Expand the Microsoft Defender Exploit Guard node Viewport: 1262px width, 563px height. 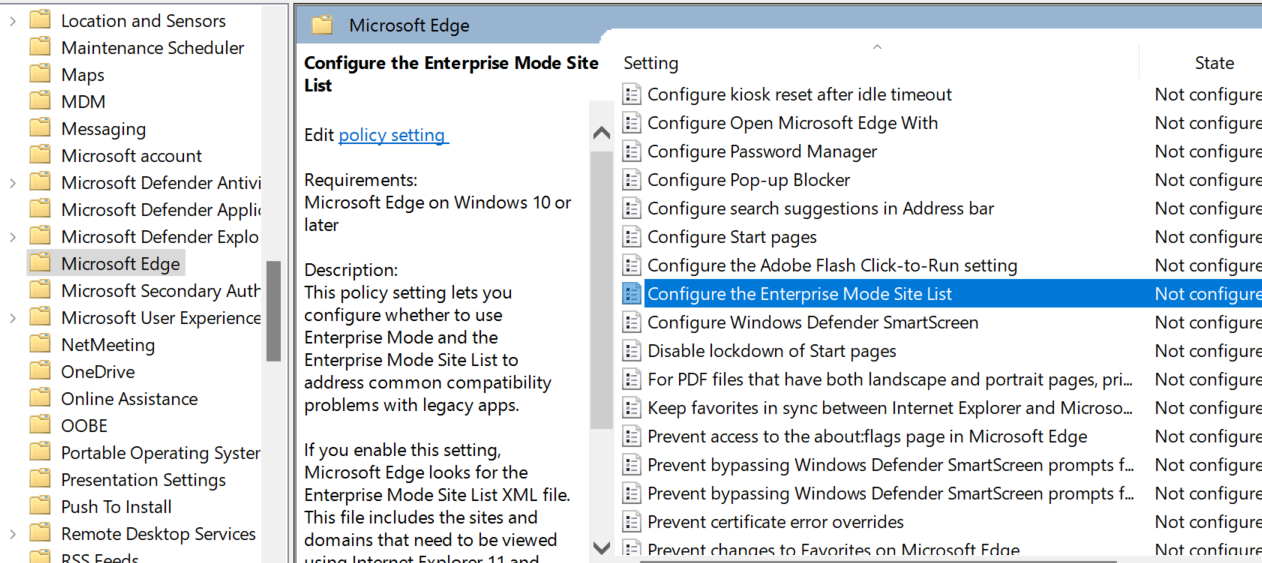click(12, 236)
